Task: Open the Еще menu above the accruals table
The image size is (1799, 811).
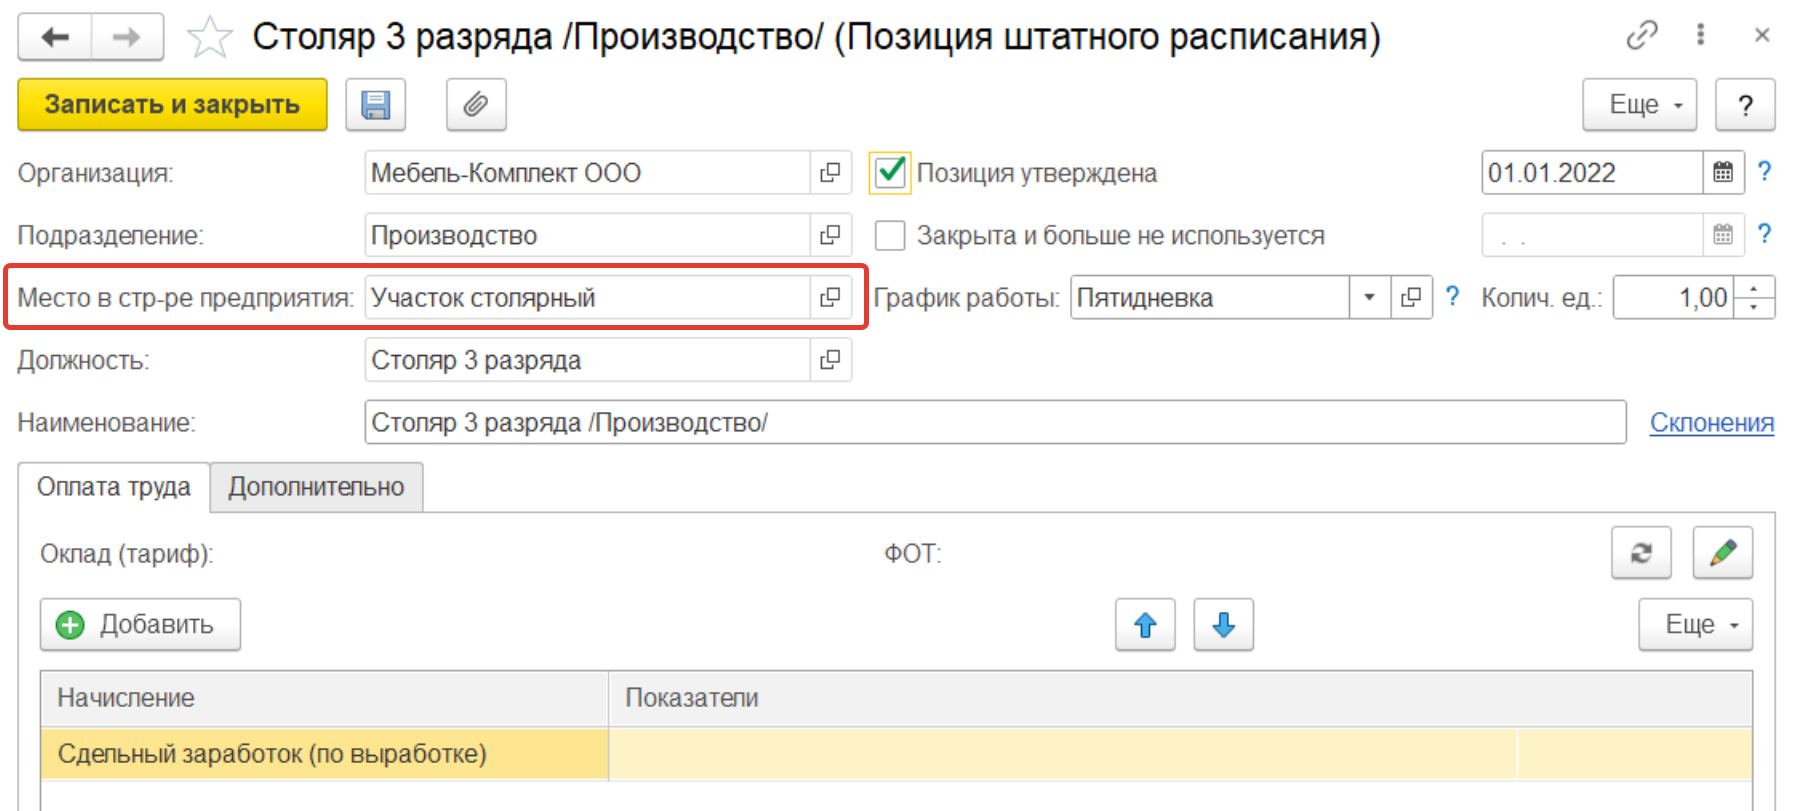Action: click(x=1695, y=625)
